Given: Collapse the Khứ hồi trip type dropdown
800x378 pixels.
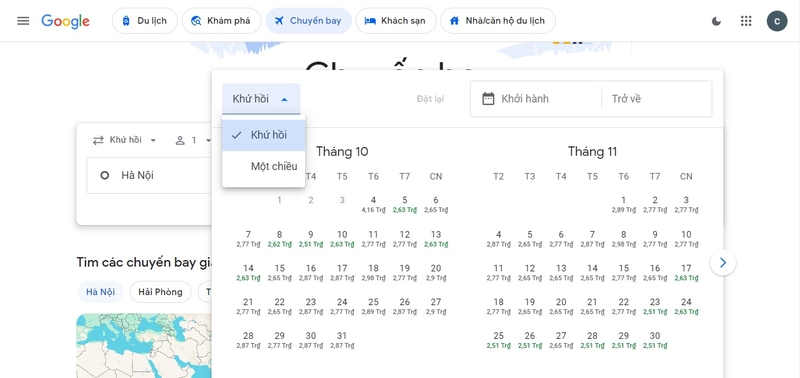Looking at the screenshot, I should tap(261, 99).
